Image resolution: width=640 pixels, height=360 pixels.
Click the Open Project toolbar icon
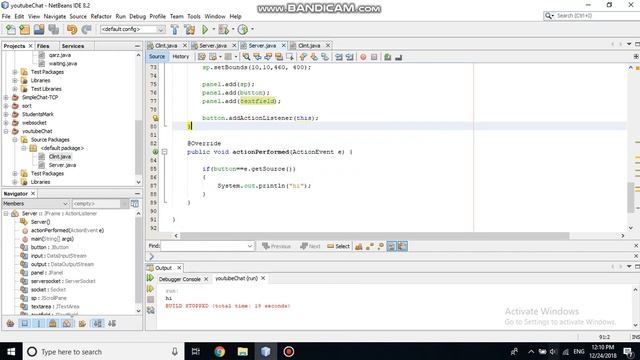pyautogui.click(x=39, y=29)
